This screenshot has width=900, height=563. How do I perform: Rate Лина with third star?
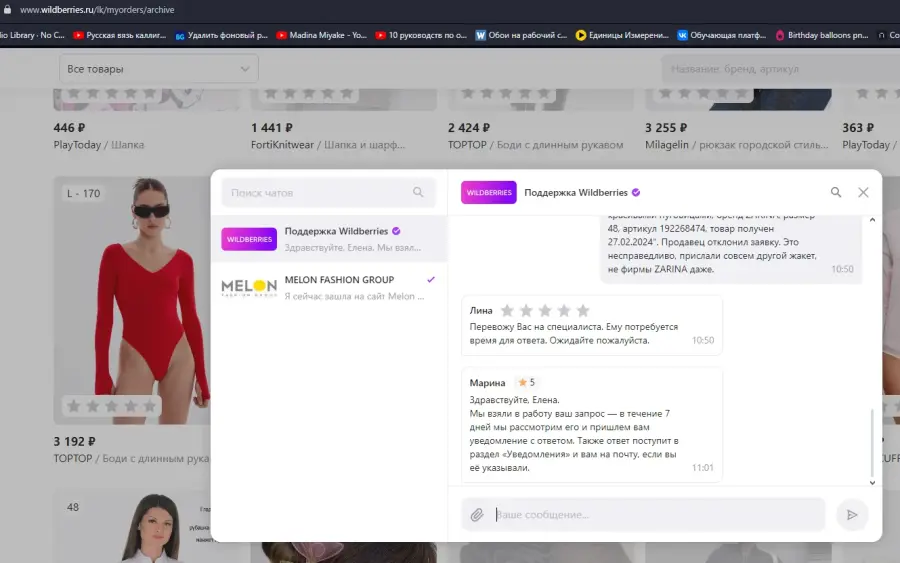(545, 310)
